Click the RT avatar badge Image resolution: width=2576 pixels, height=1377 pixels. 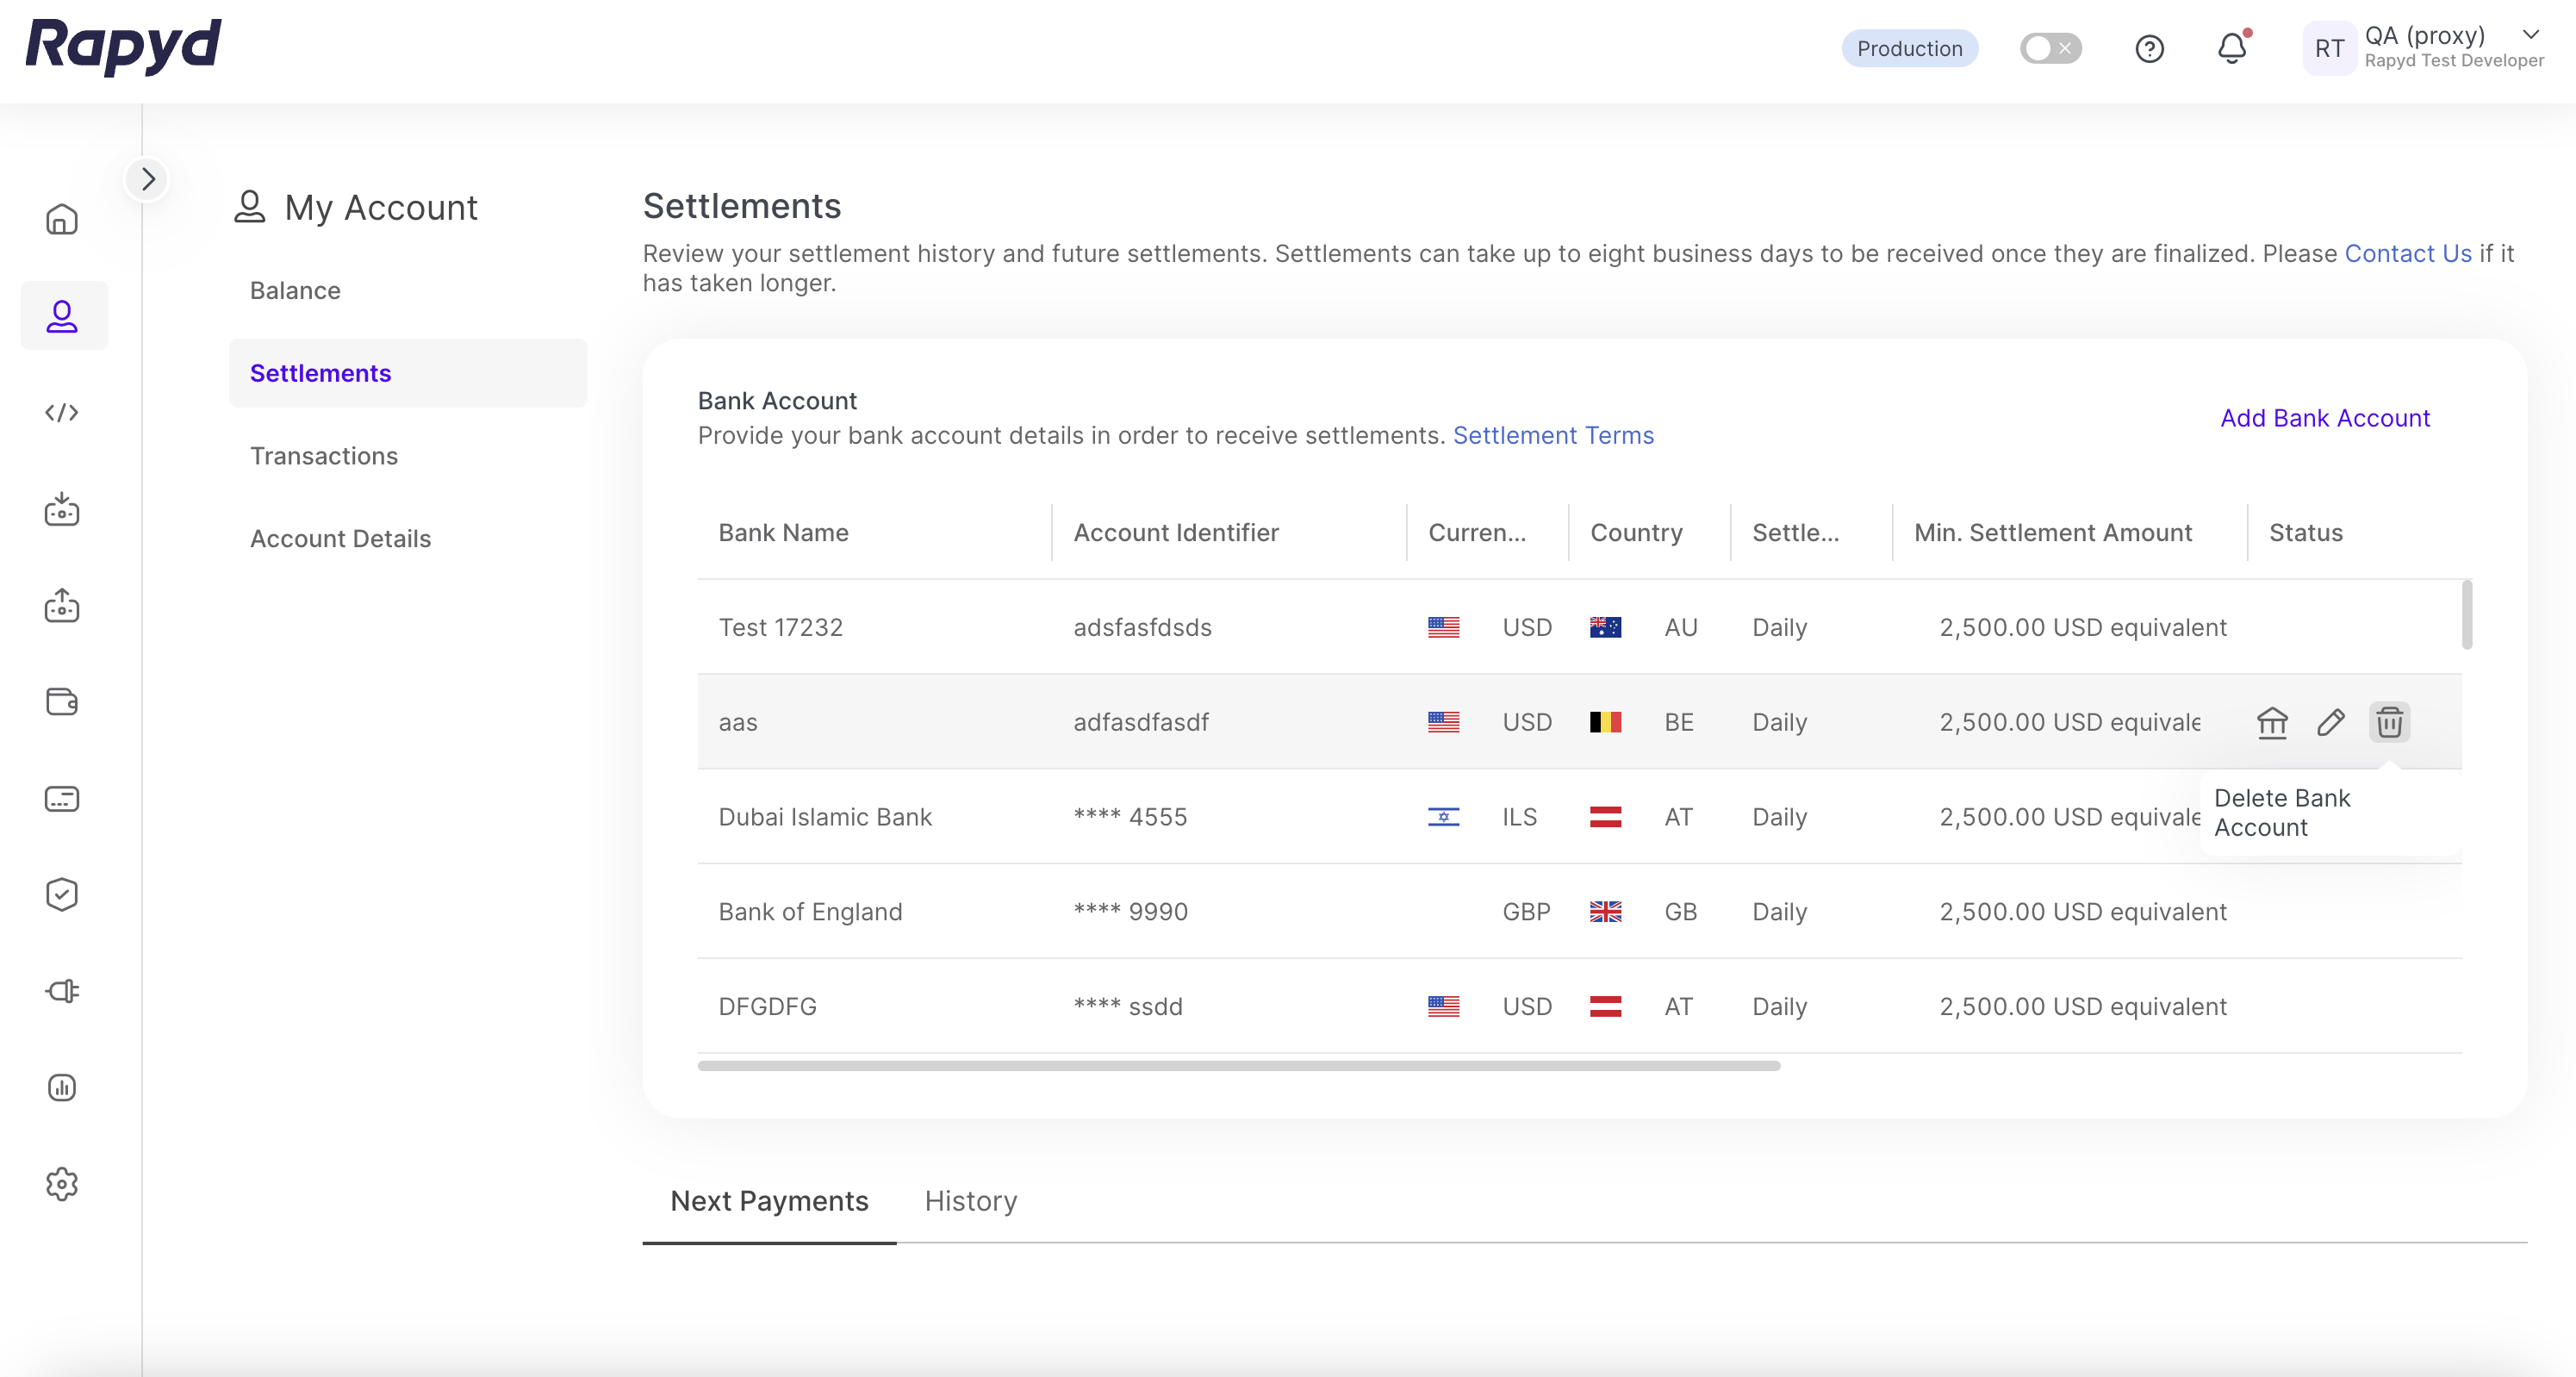click(2329, 48)
